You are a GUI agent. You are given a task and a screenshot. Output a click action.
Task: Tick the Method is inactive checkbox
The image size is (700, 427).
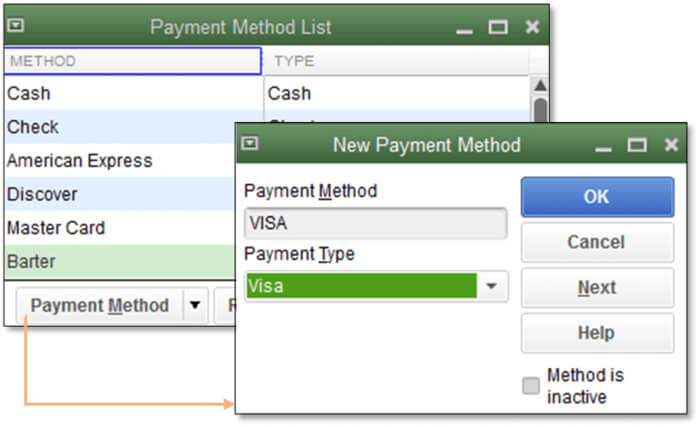[531, 385]
